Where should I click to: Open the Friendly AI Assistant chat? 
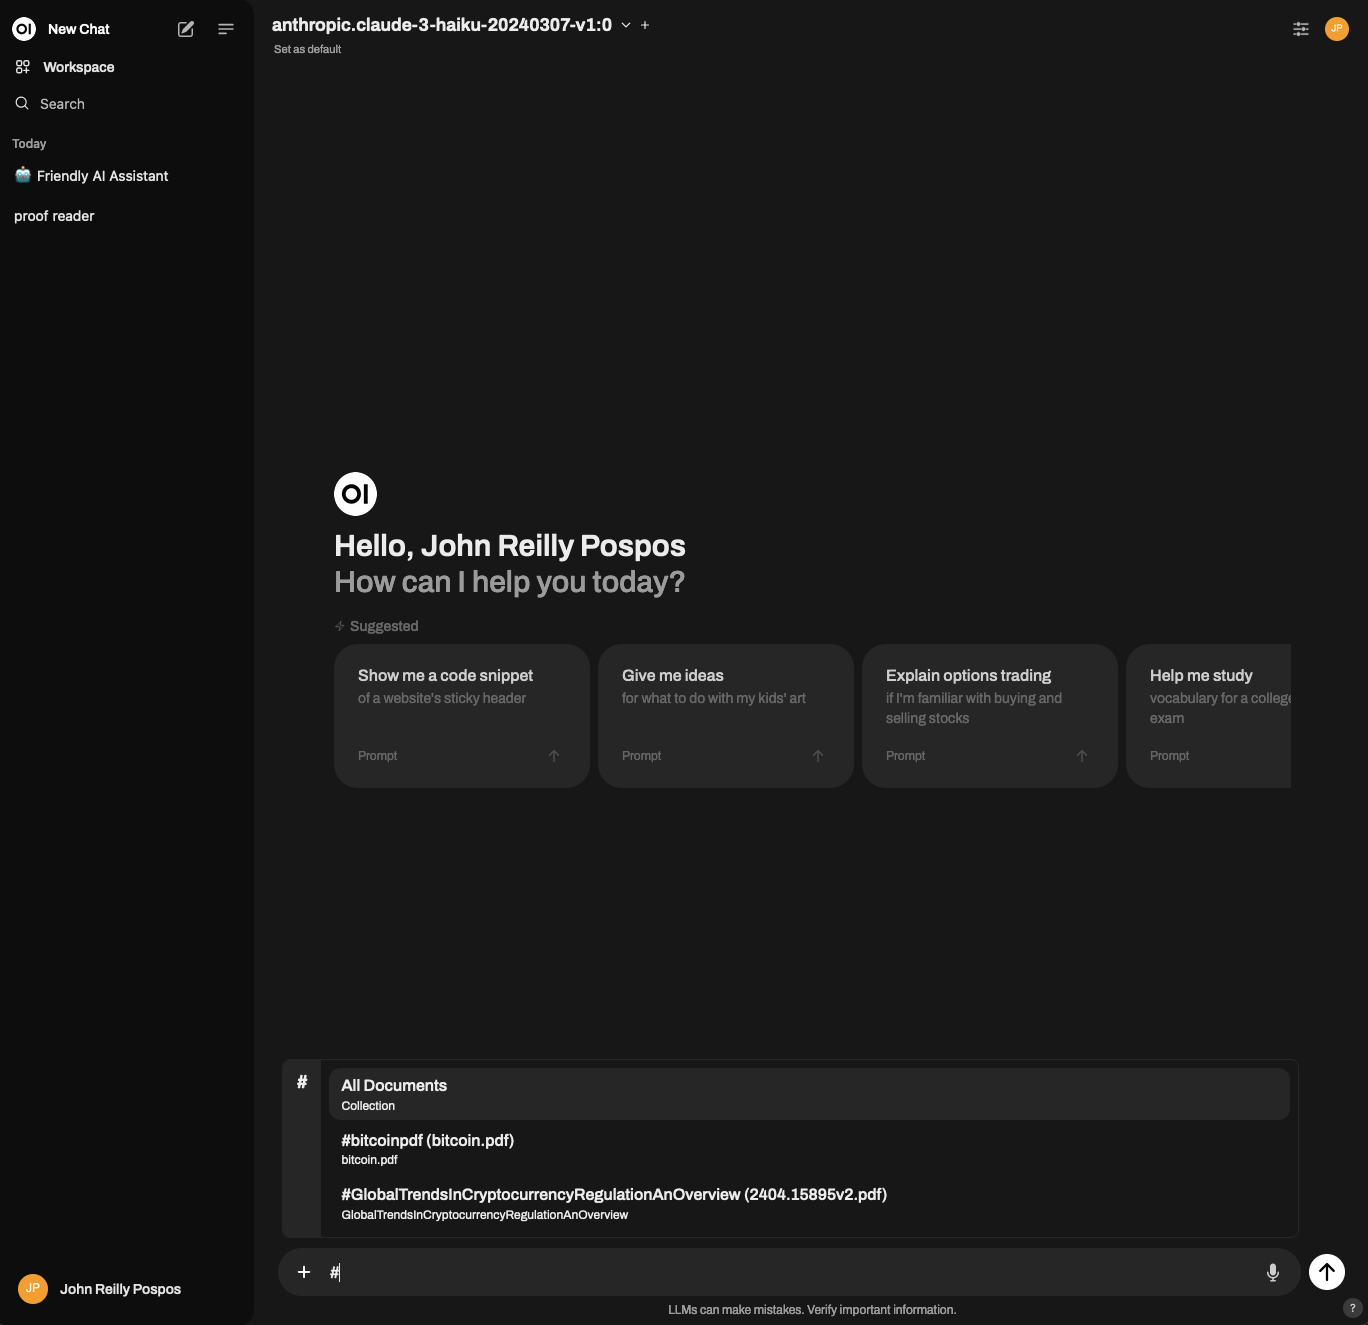click(x=126, y=176)
